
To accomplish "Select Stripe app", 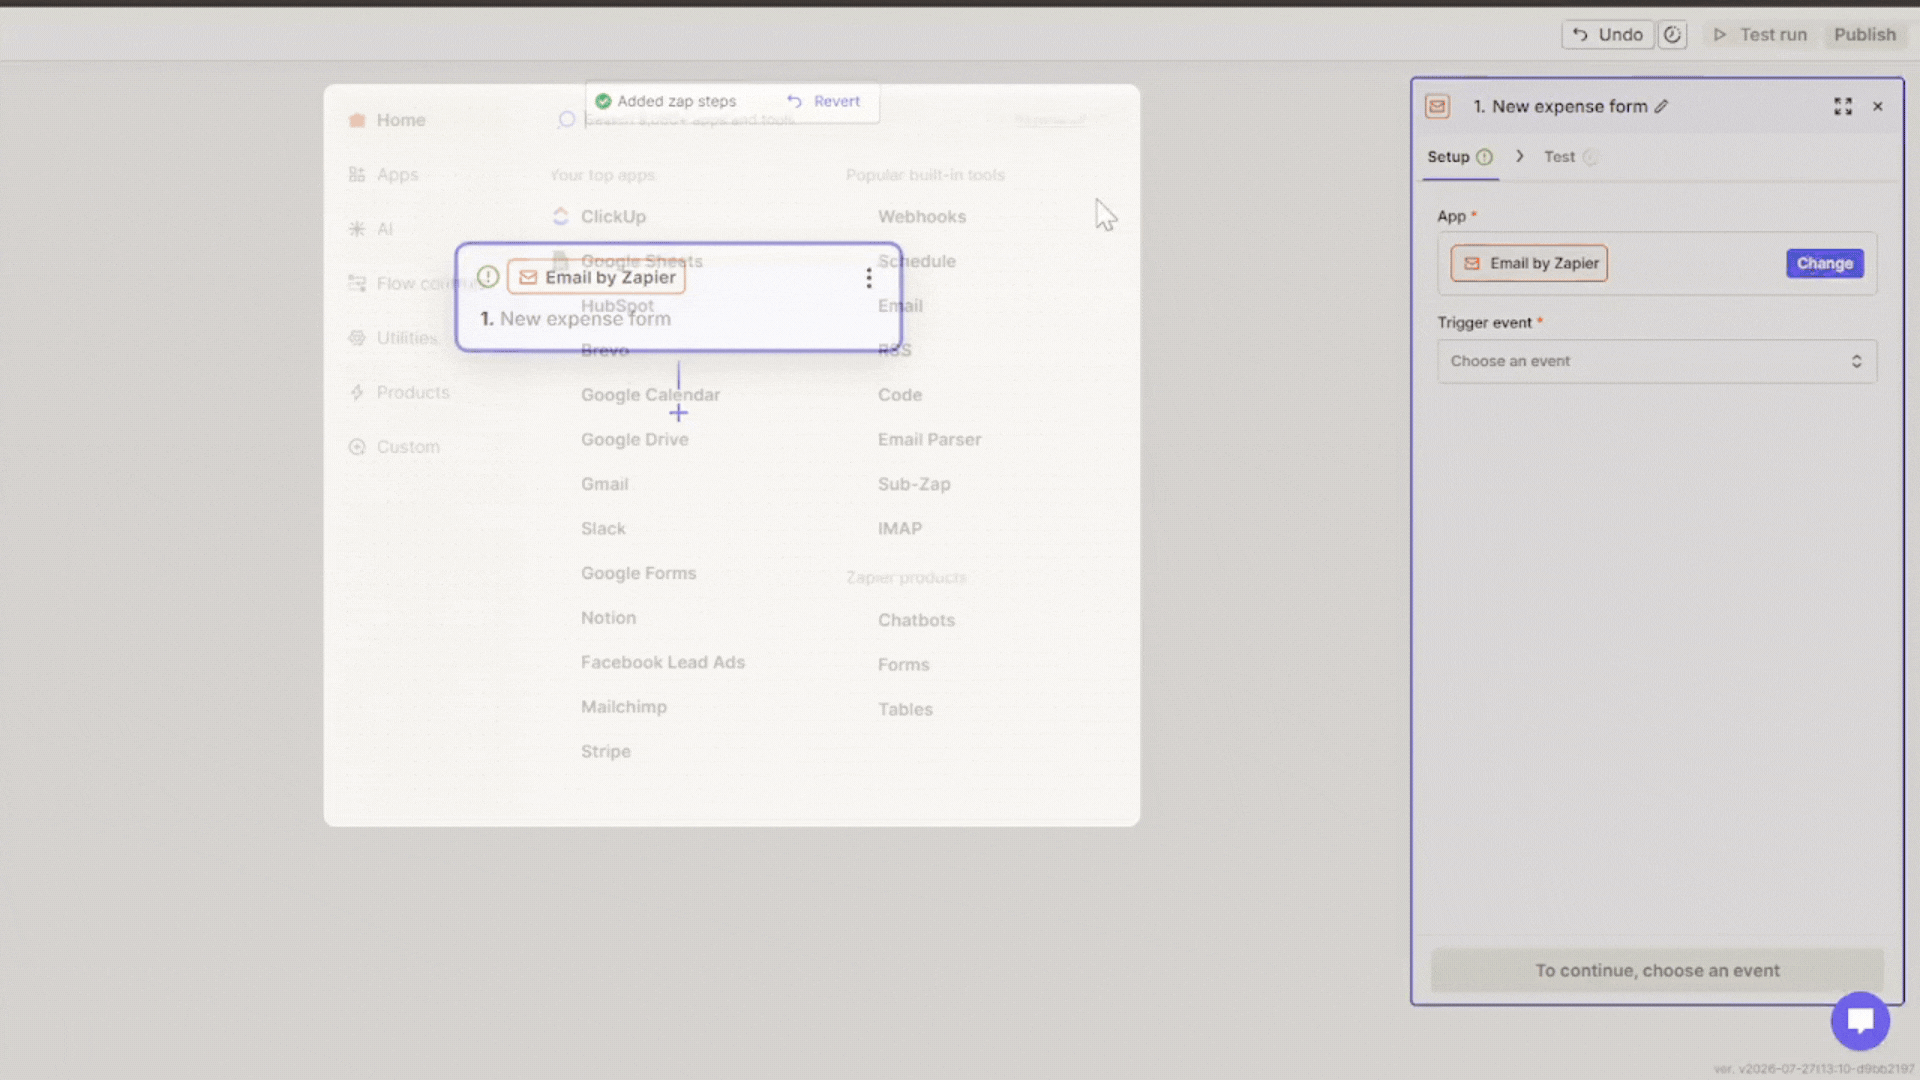I will click(x=605, y=752).
